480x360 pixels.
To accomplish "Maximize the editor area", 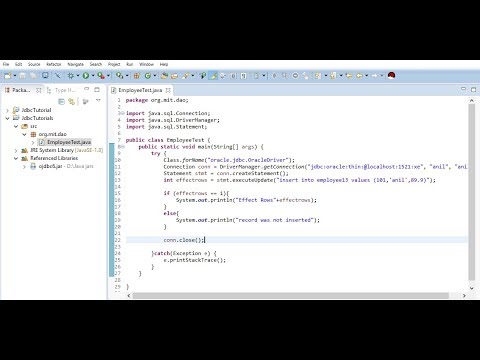I will [x=473, y=89].
